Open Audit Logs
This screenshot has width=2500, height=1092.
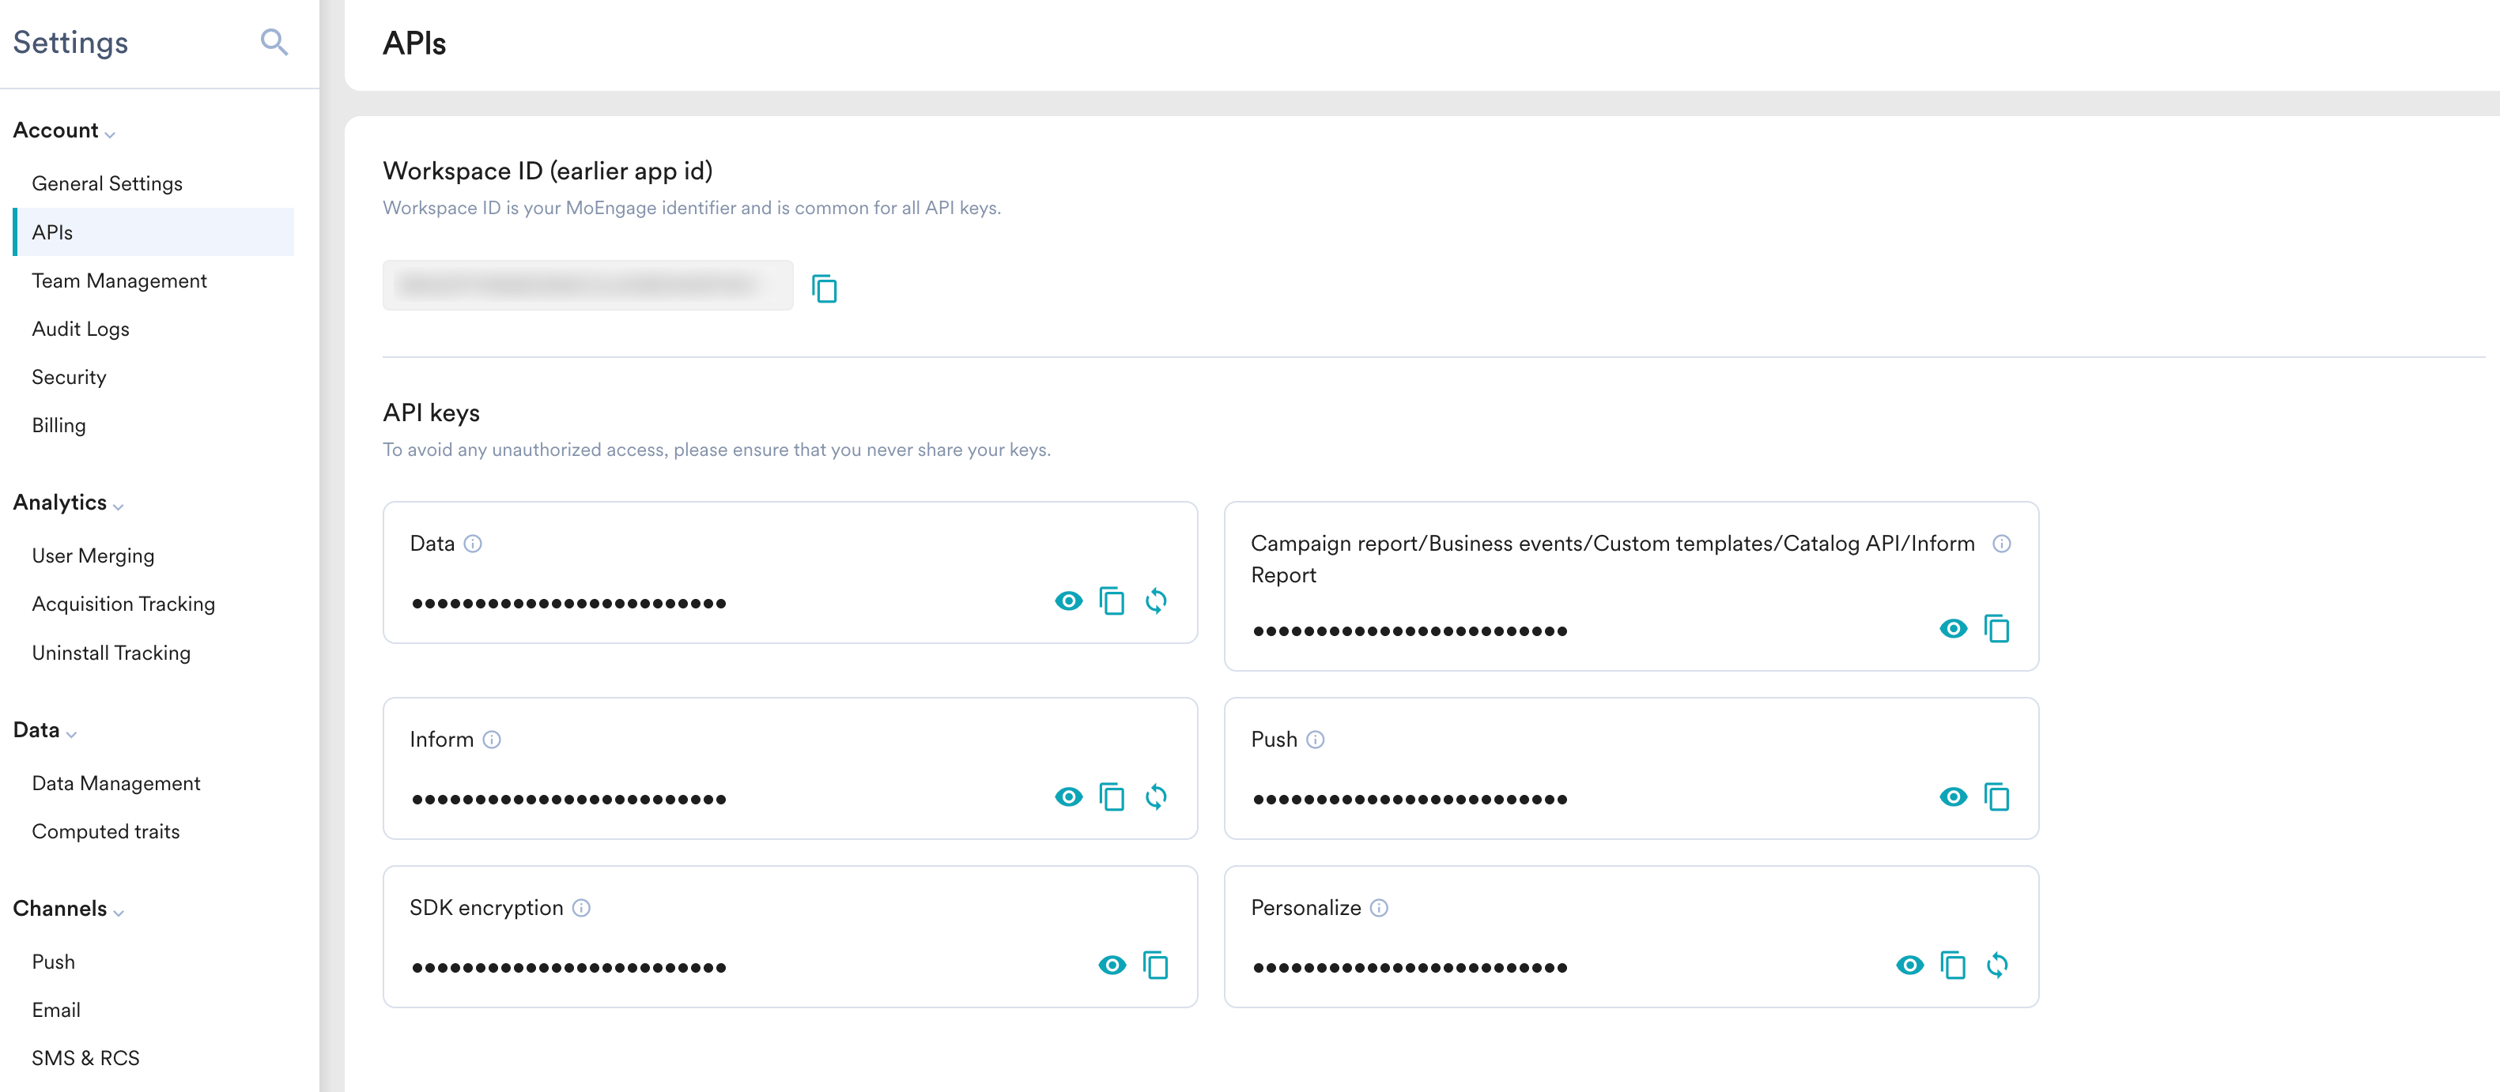click(80, 329)
